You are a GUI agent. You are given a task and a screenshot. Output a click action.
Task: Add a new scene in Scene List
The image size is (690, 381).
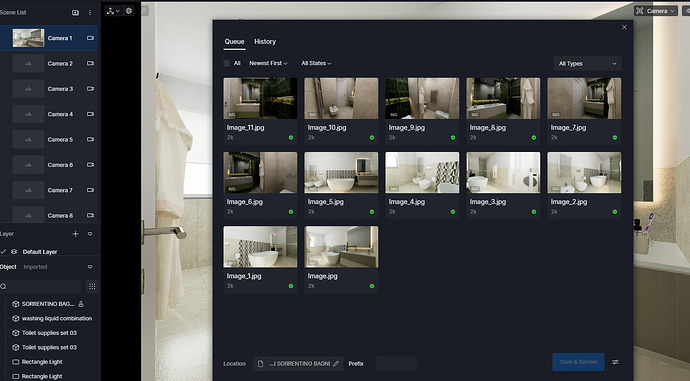pos(75,13)
